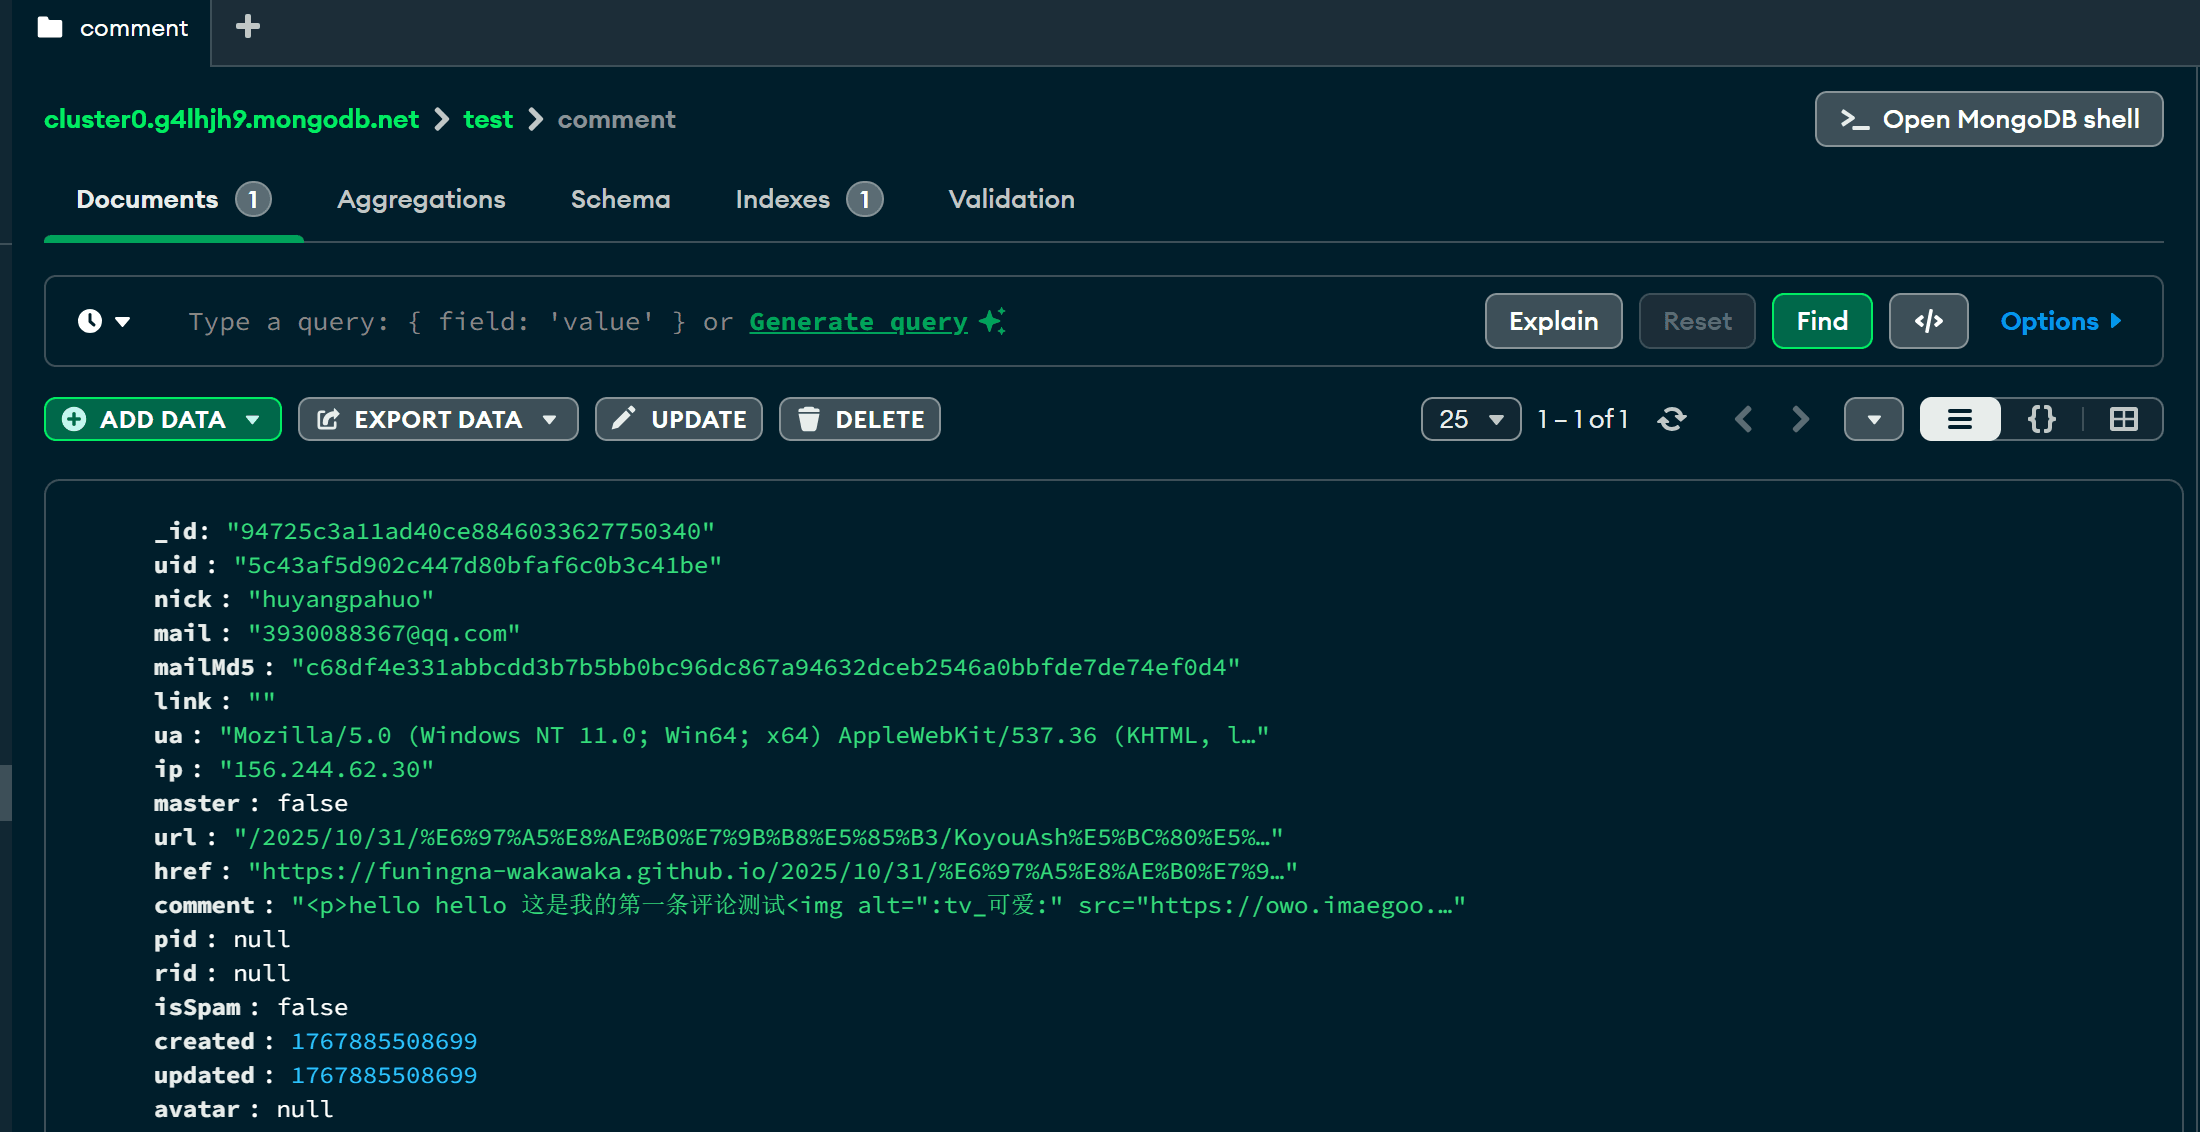This screenshot has height=1132, width=2200.
Task: Switch to JSON view braces
Action: 2041,419
